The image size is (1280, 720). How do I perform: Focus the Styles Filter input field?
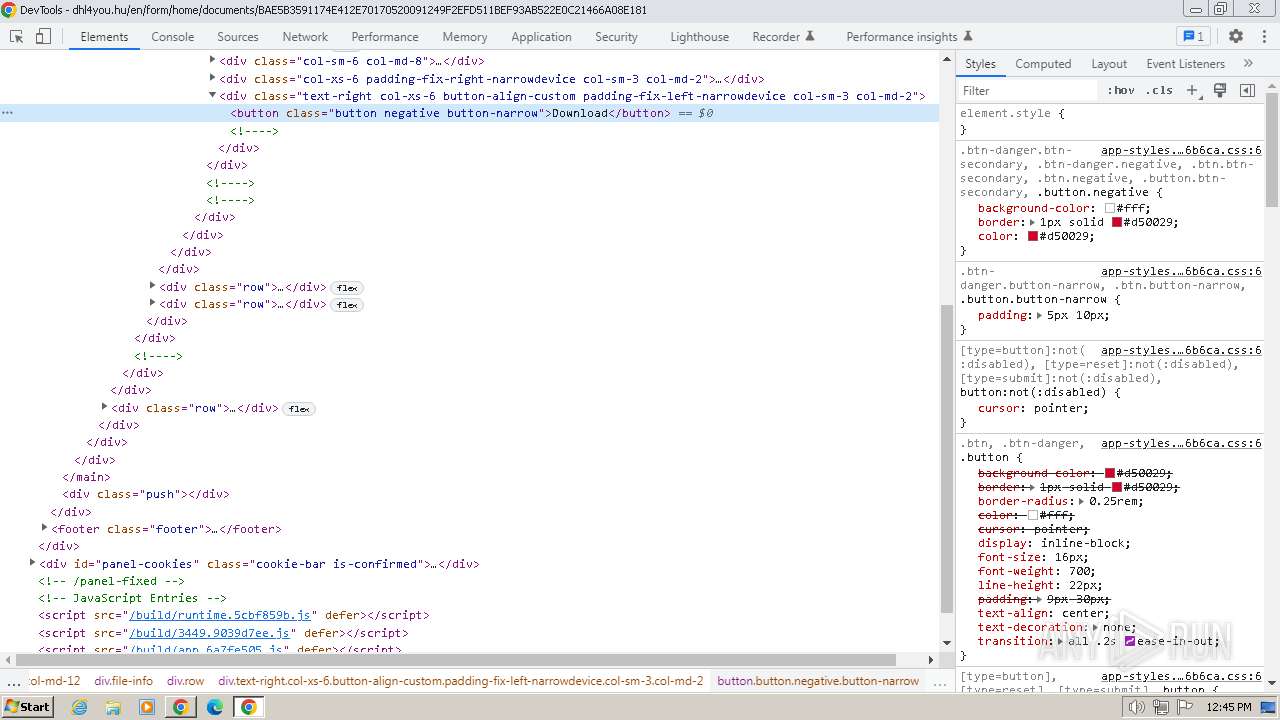click(x=1028, y=90)
